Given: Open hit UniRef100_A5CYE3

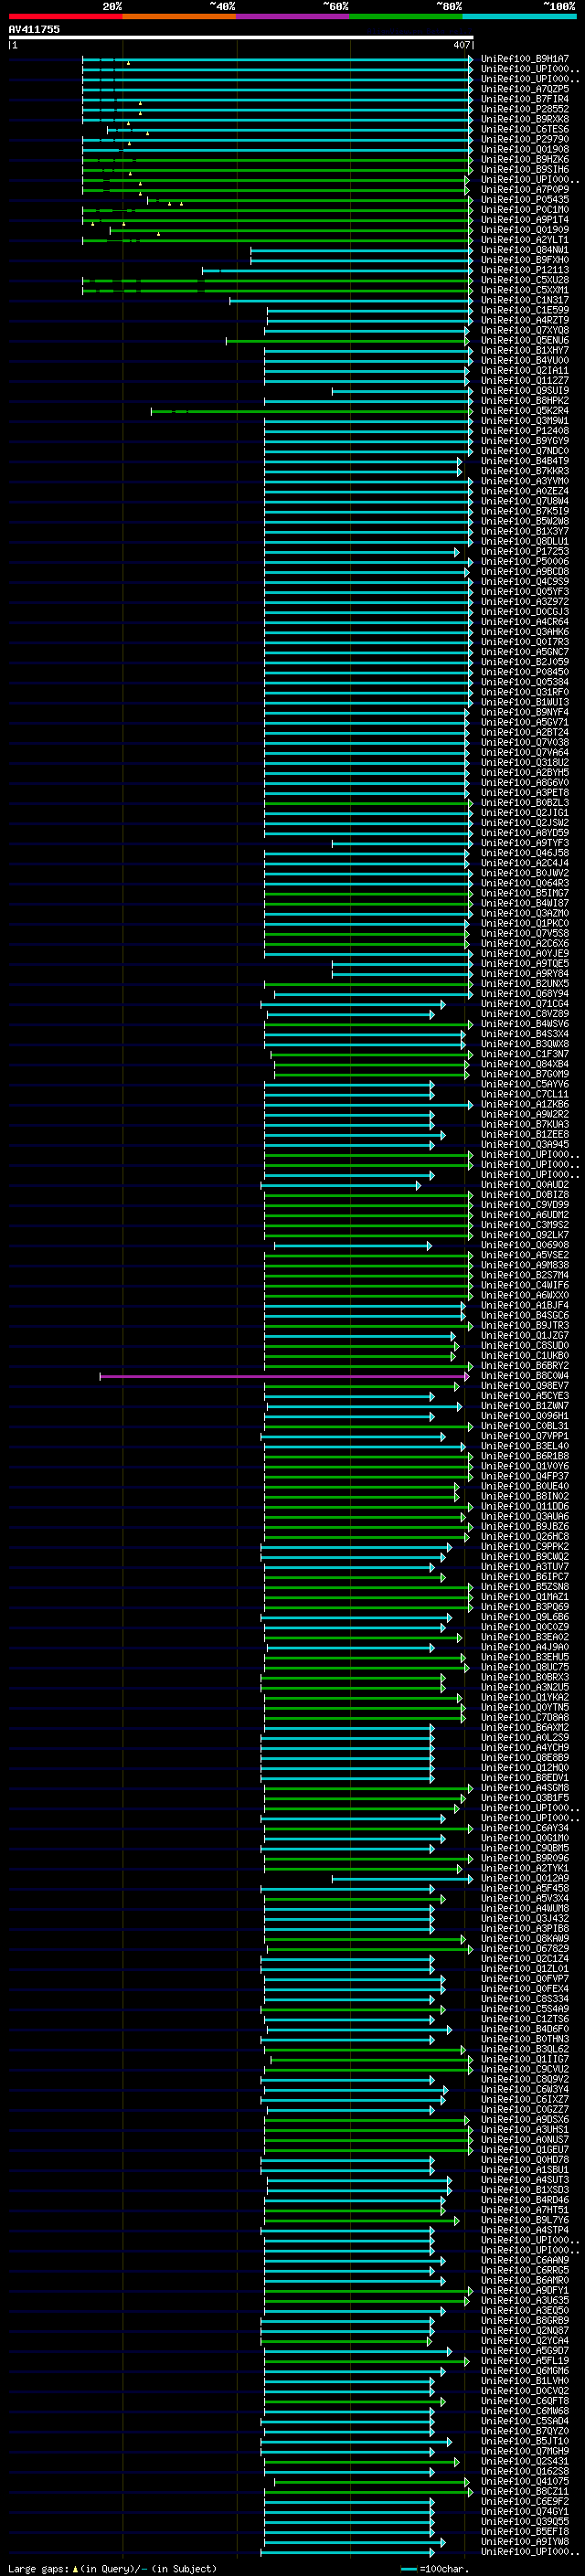Looking at the screenshot, I should pyautogui.click(x=525, y=1396).
